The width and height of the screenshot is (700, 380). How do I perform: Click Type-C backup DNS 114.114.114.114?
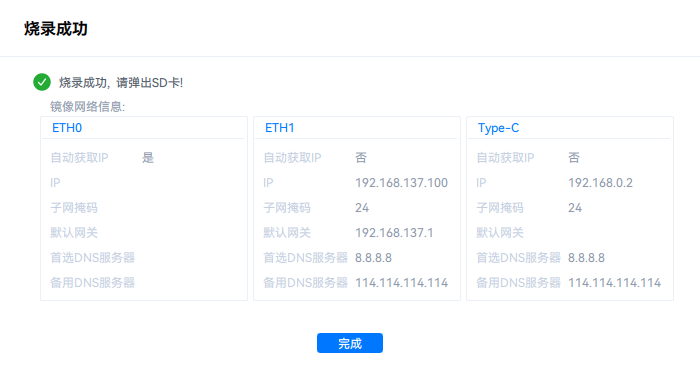click(x=614, y=283)
